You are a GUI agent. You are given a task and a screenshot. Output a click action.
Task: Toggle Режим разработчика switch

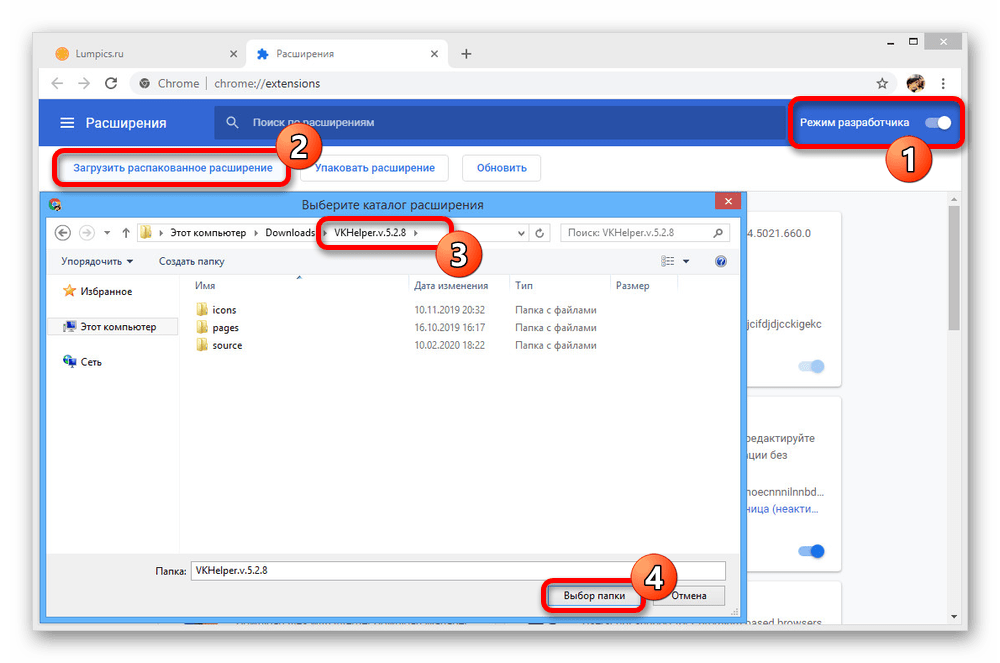point(938,122)
